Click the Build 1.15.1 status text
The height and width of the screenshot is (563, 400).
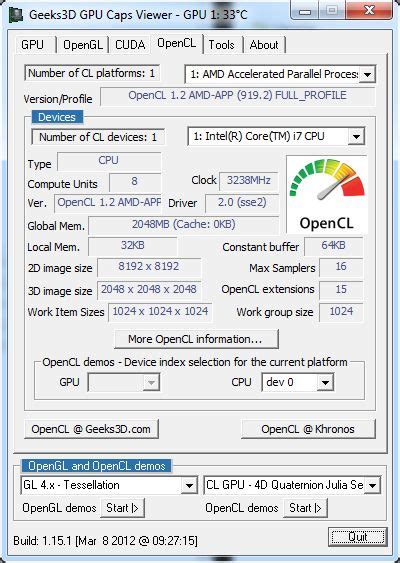105,541
